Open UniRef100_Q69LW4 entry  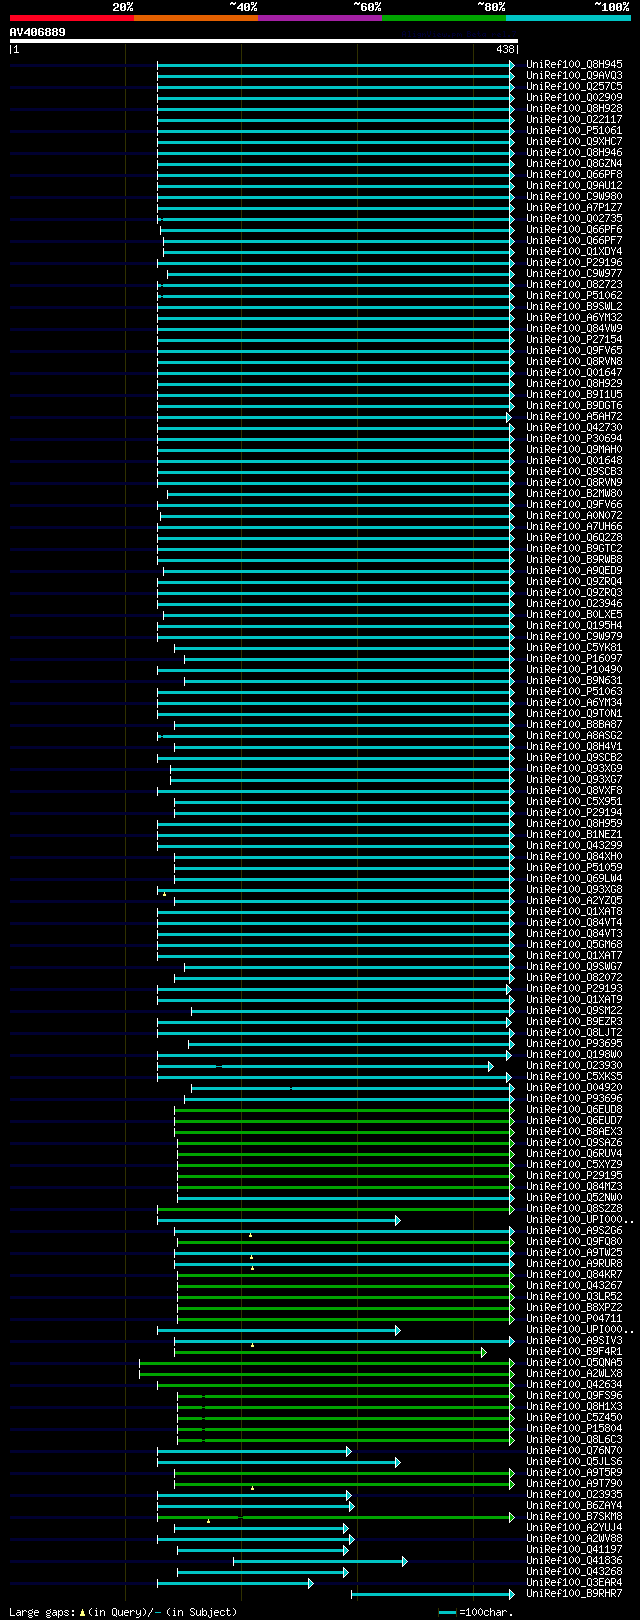tap(574, 879)
